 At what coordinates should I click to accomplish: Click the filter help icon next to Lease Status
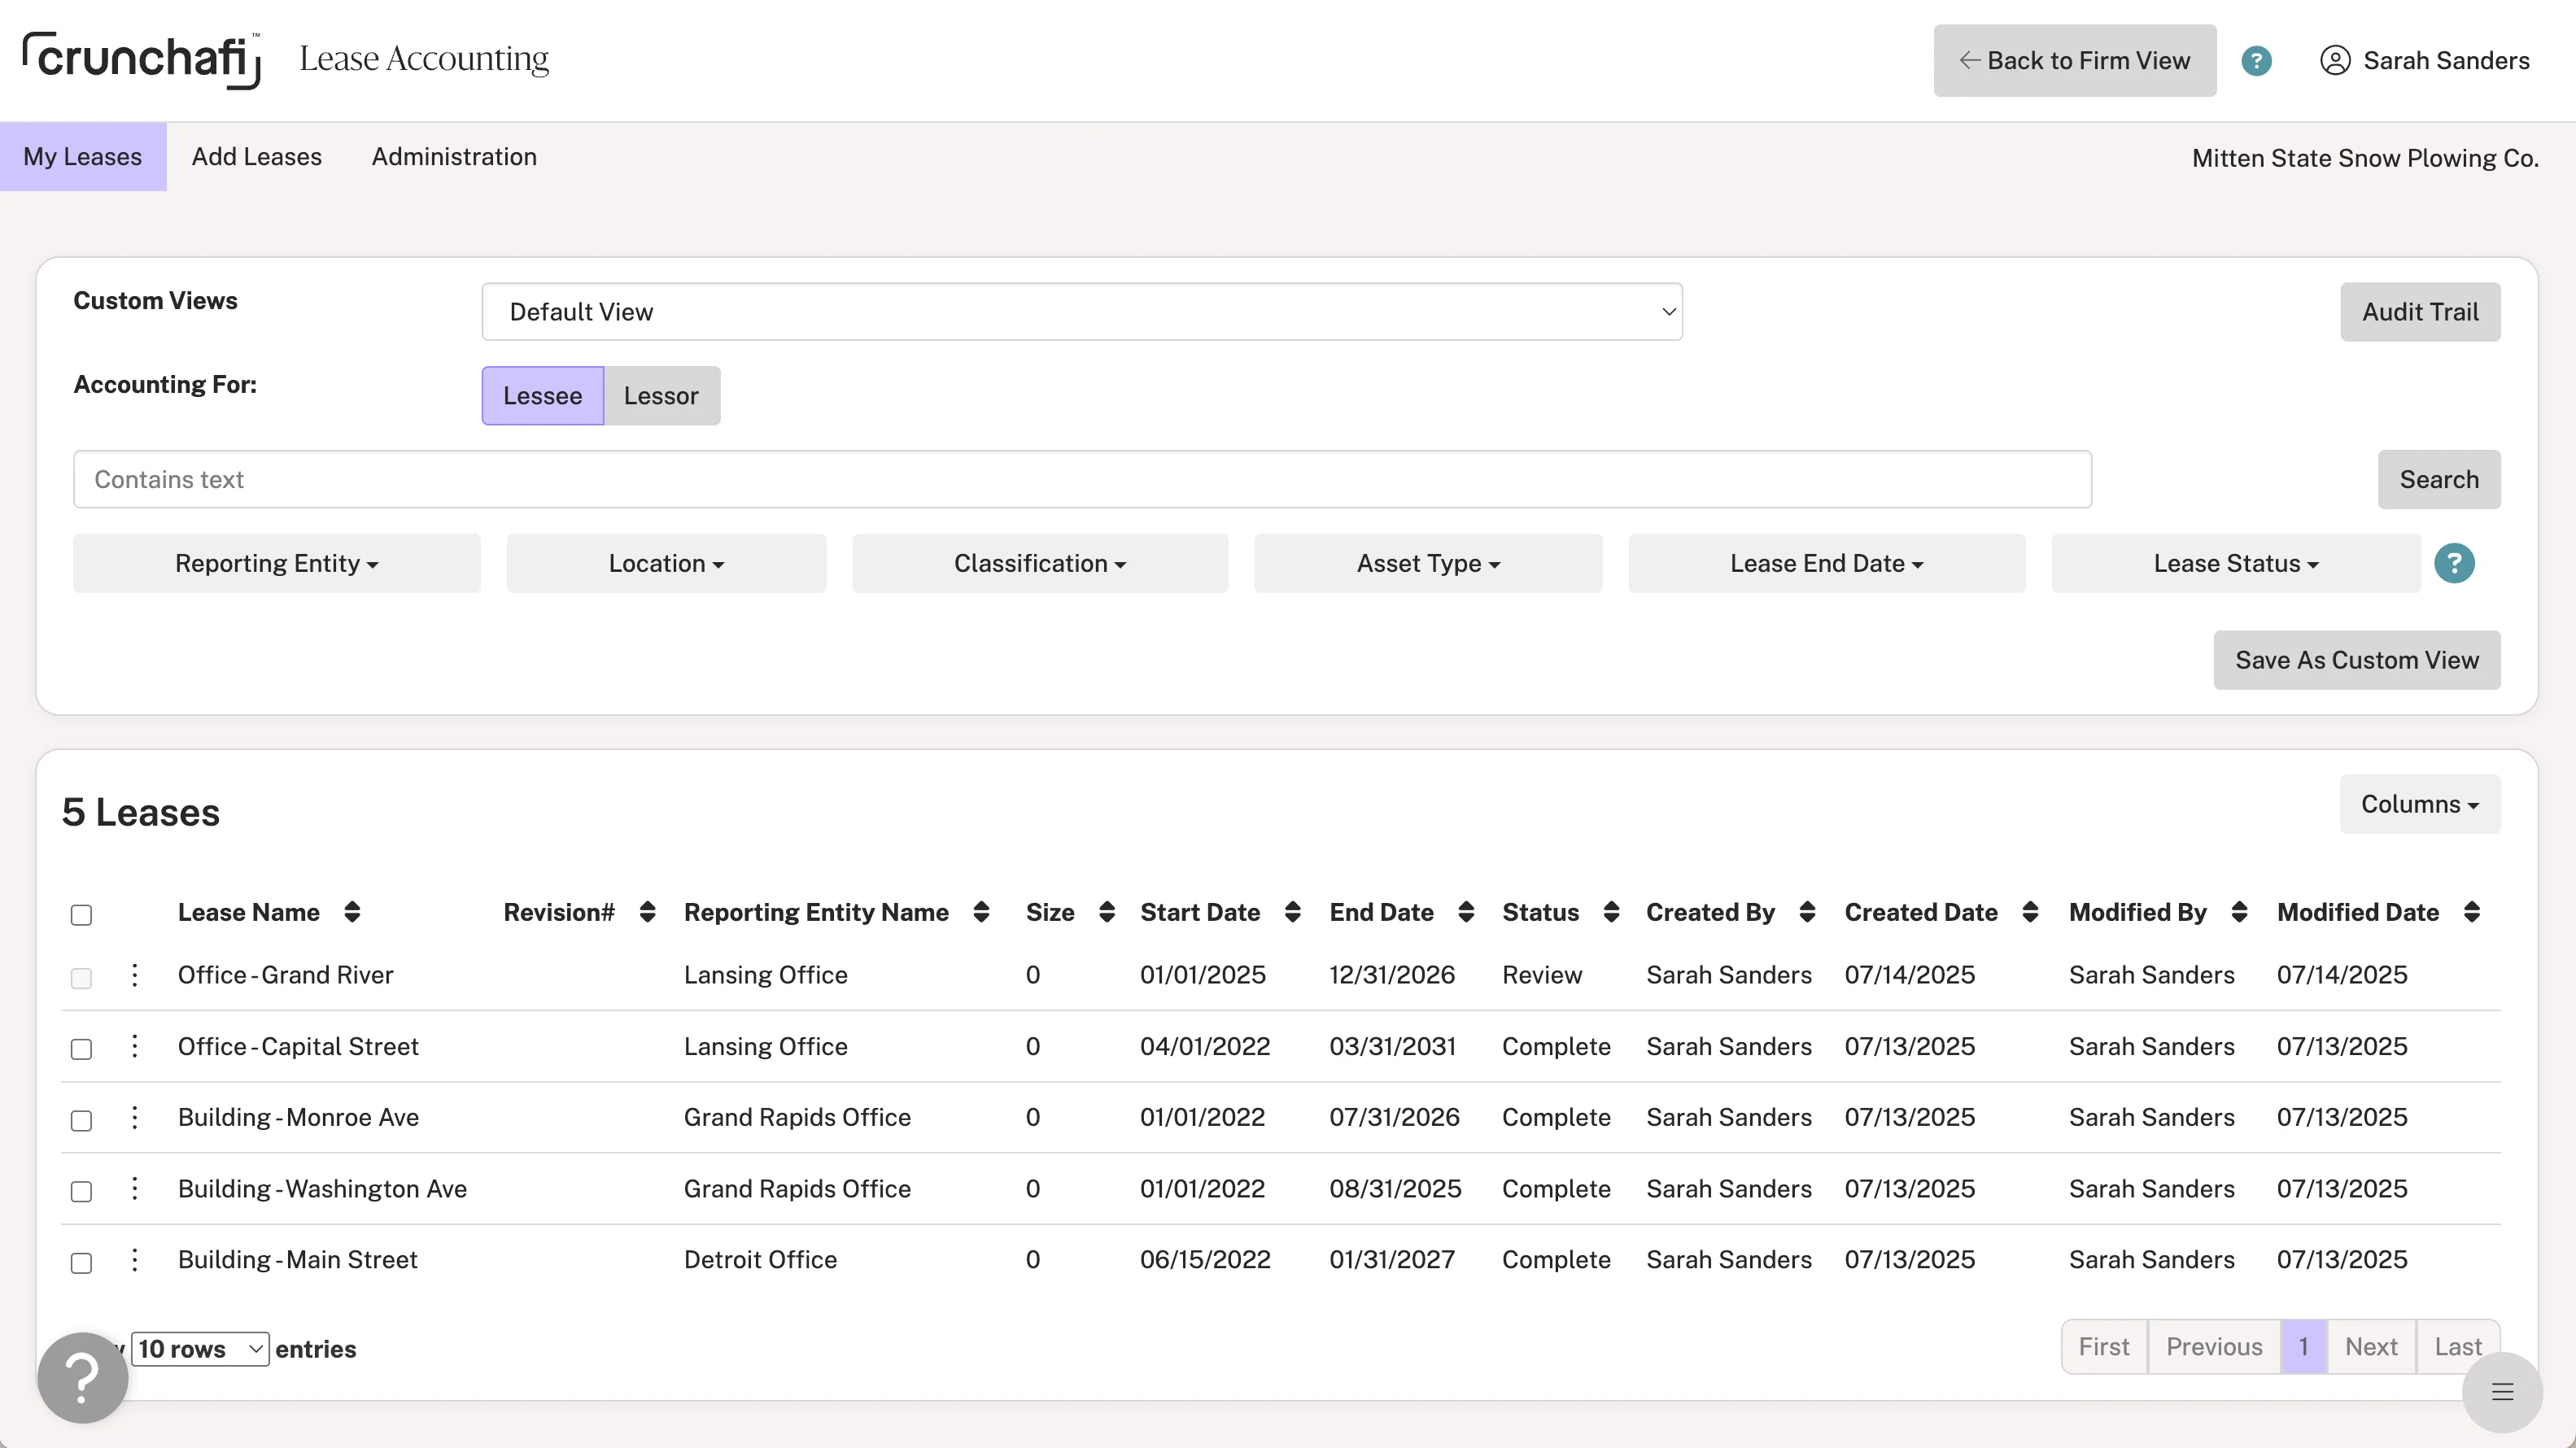(x=2453, y=563)
